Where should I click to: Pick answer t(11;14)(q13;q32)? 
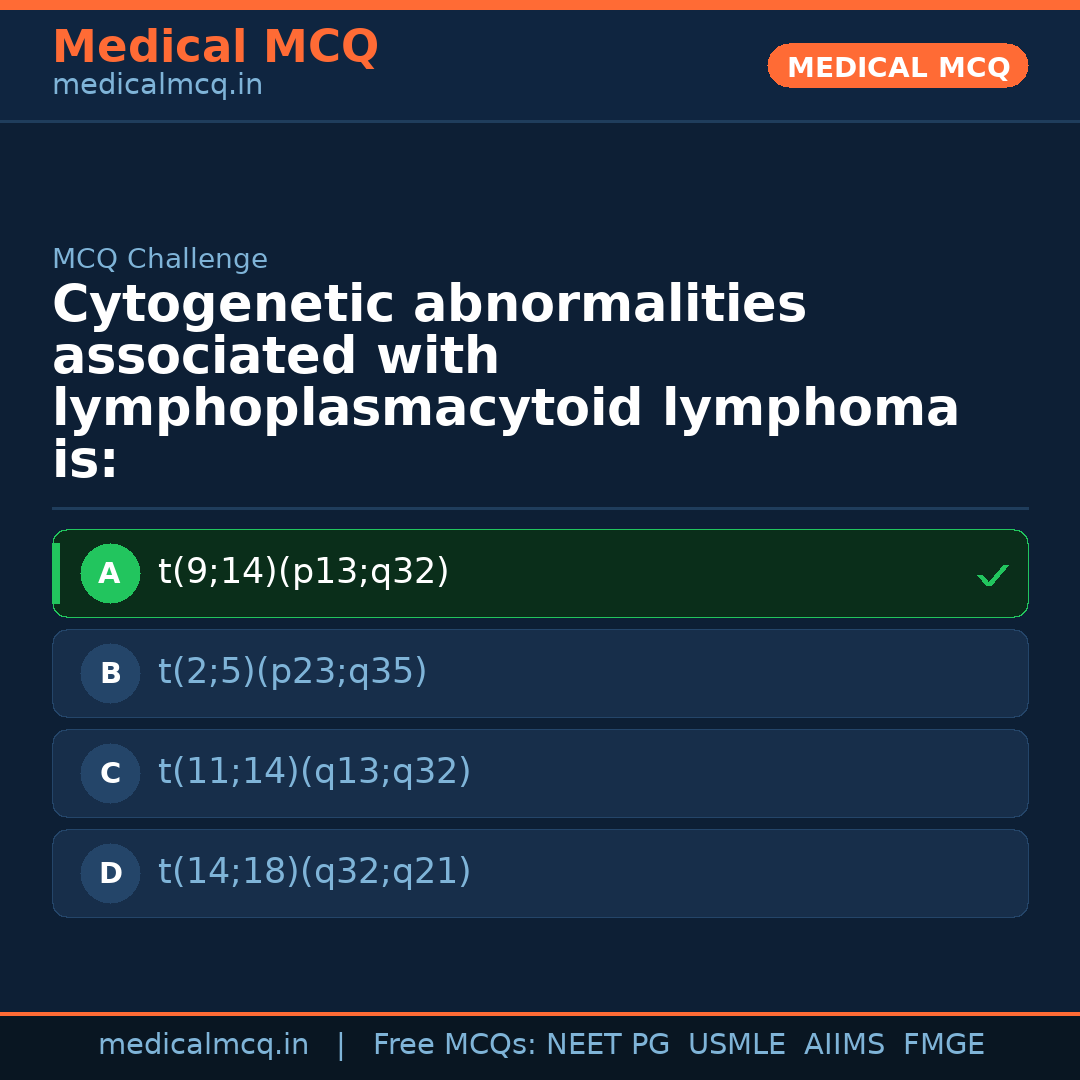coord(315,773)
